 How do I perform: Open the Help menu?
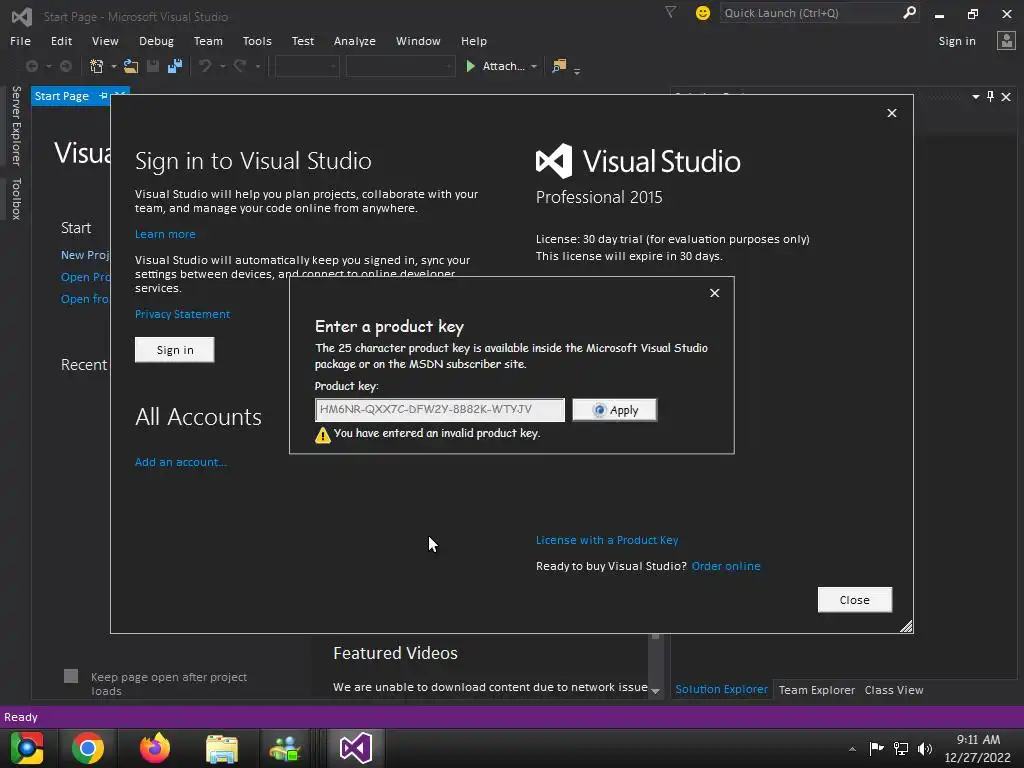tap(473, 40)
